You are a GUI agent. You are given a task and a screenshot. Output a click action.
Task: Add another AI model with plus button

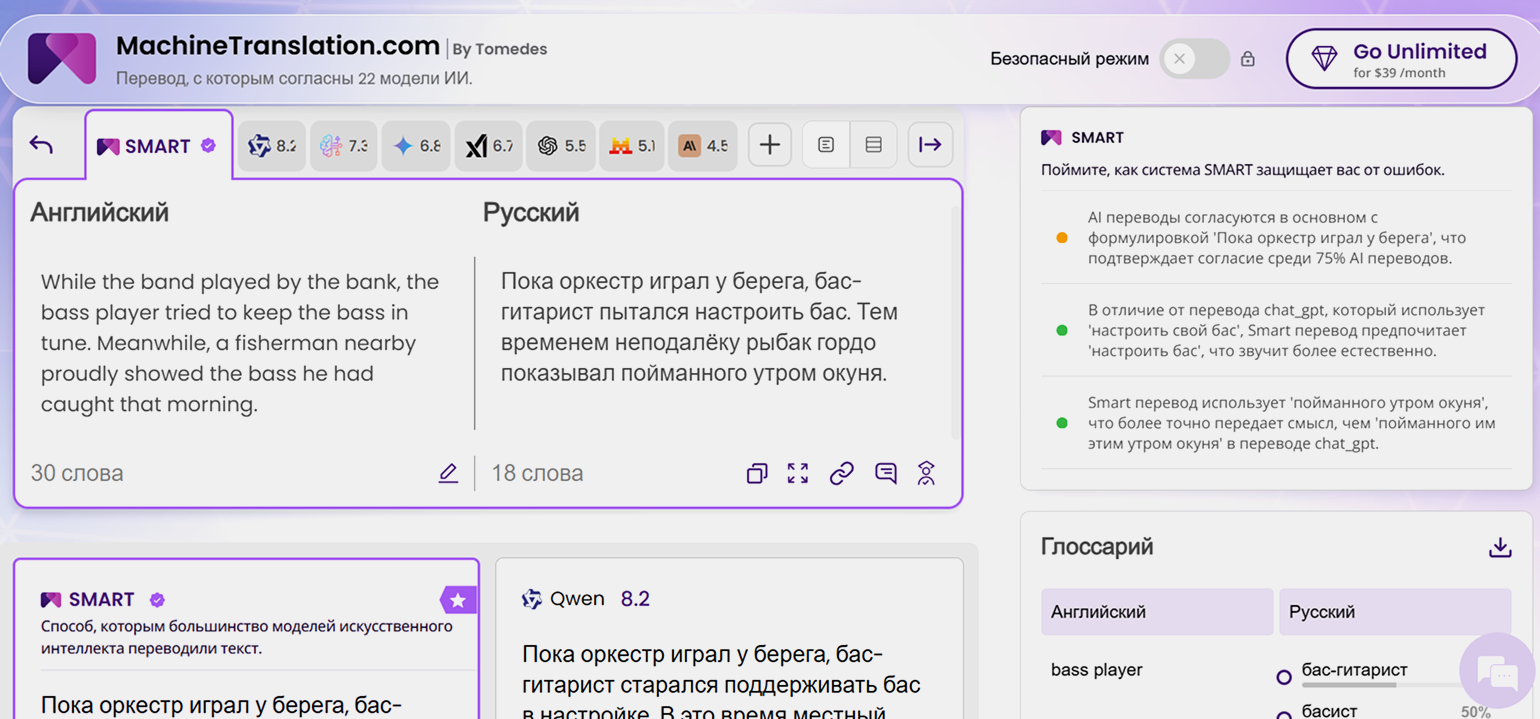tap(769, 145)
